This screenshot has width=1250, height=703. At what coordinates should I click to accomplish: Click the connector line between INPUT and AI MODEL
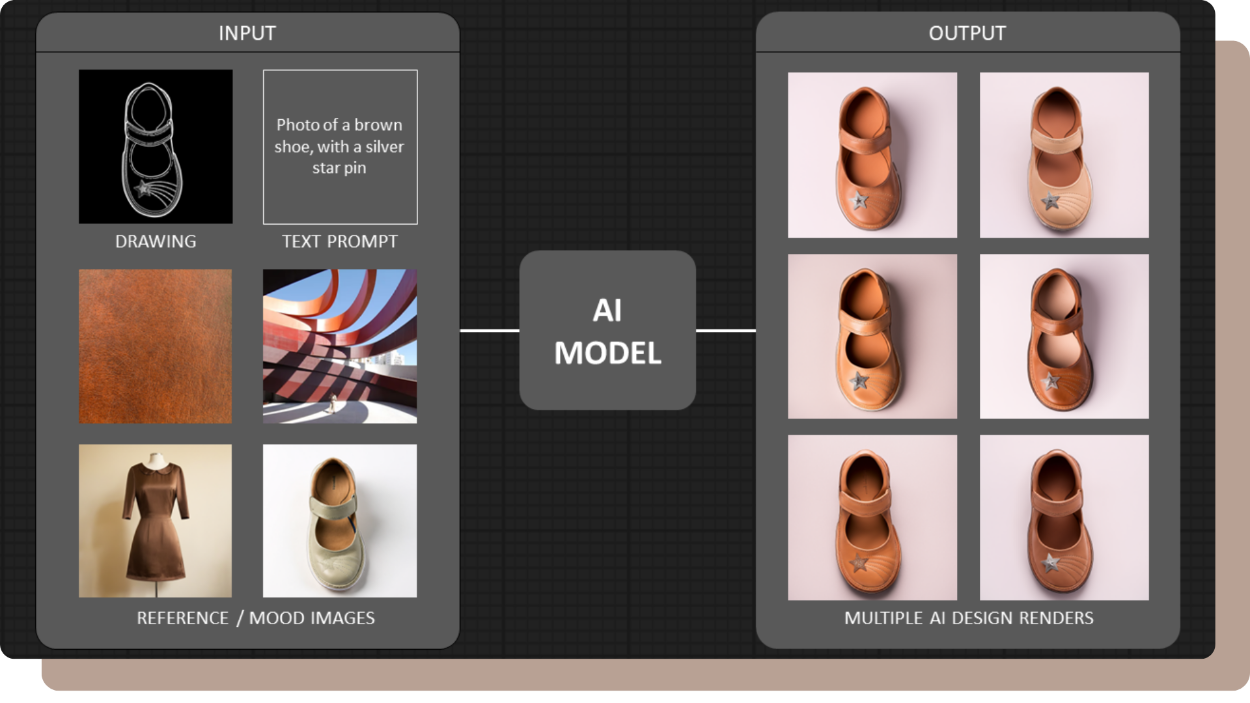[489, 330]
